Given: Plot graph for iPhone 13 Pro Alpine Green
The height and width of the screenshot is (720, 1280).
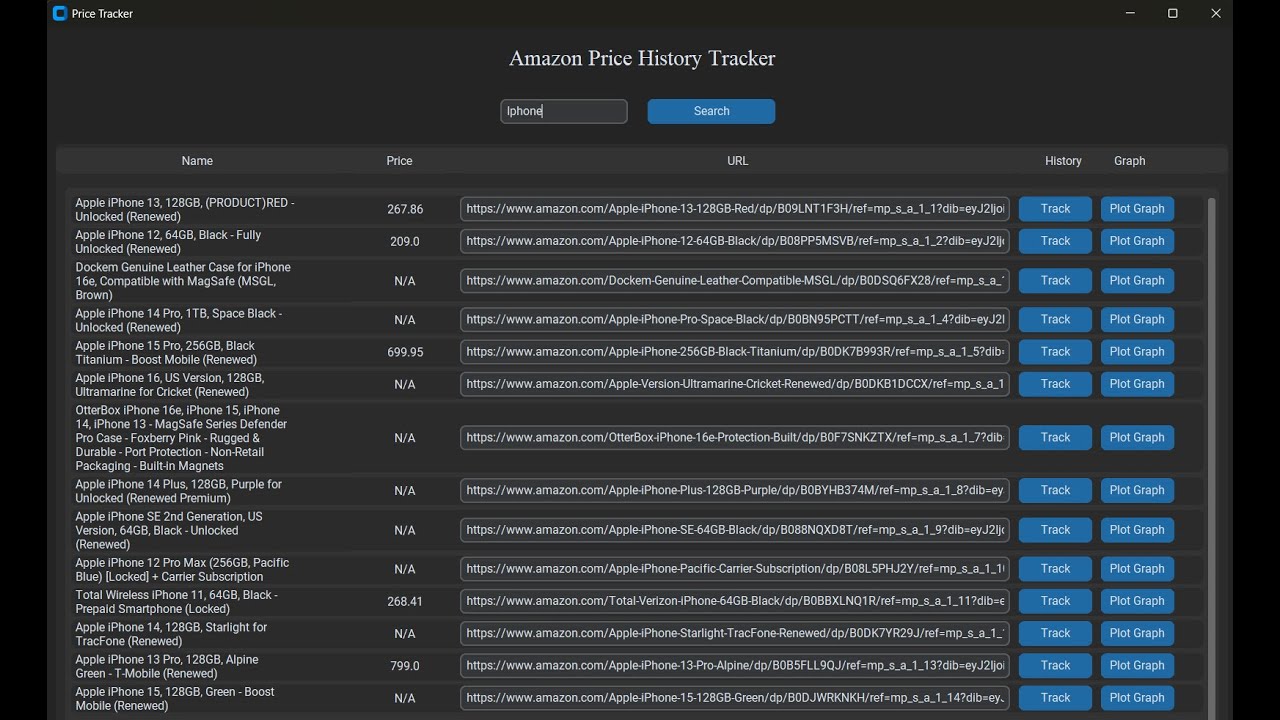Looking at the screenshot, I should coord(1137,666).
